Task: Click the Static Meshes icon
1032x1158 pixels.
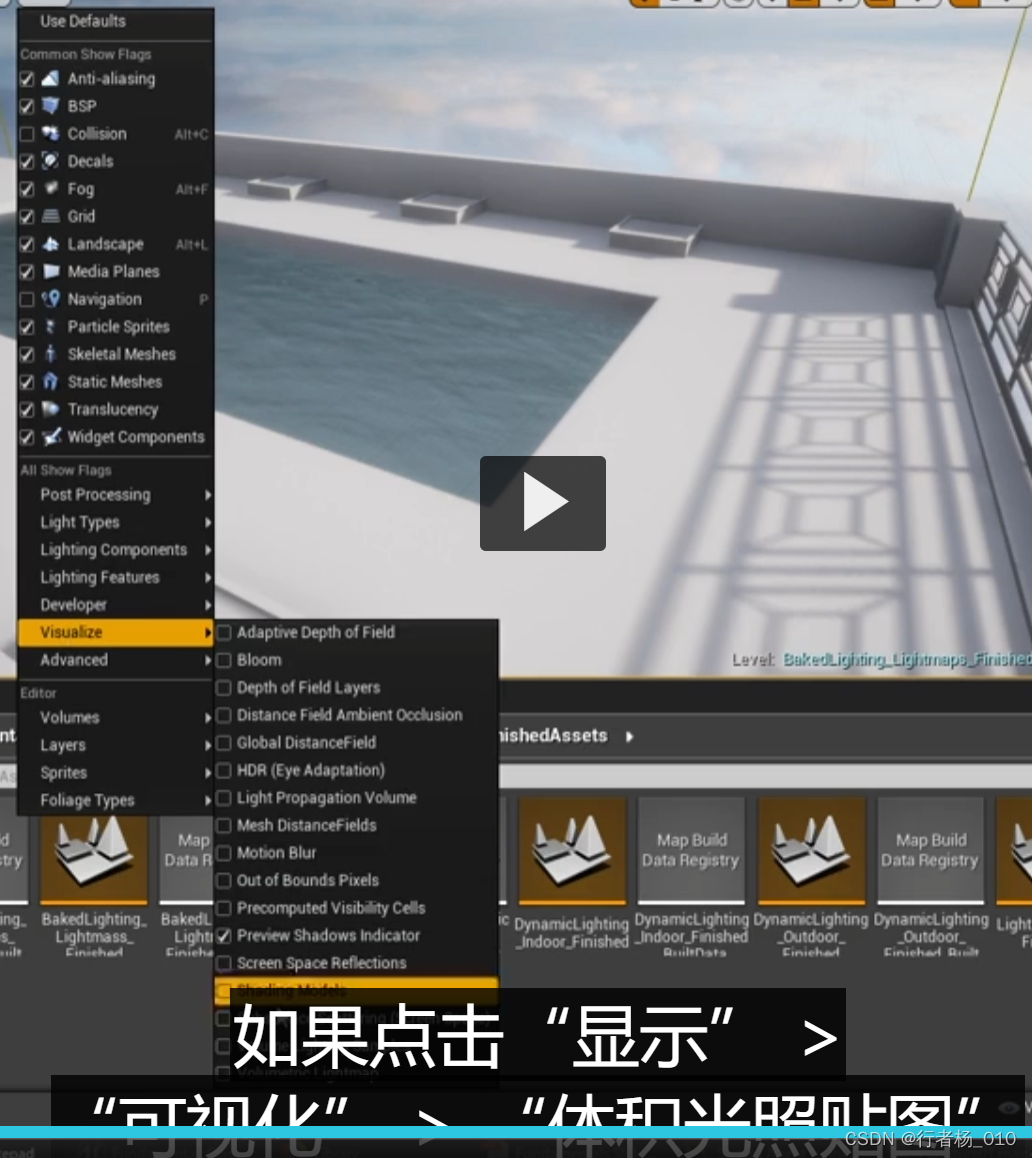Action: pos(50,382)
